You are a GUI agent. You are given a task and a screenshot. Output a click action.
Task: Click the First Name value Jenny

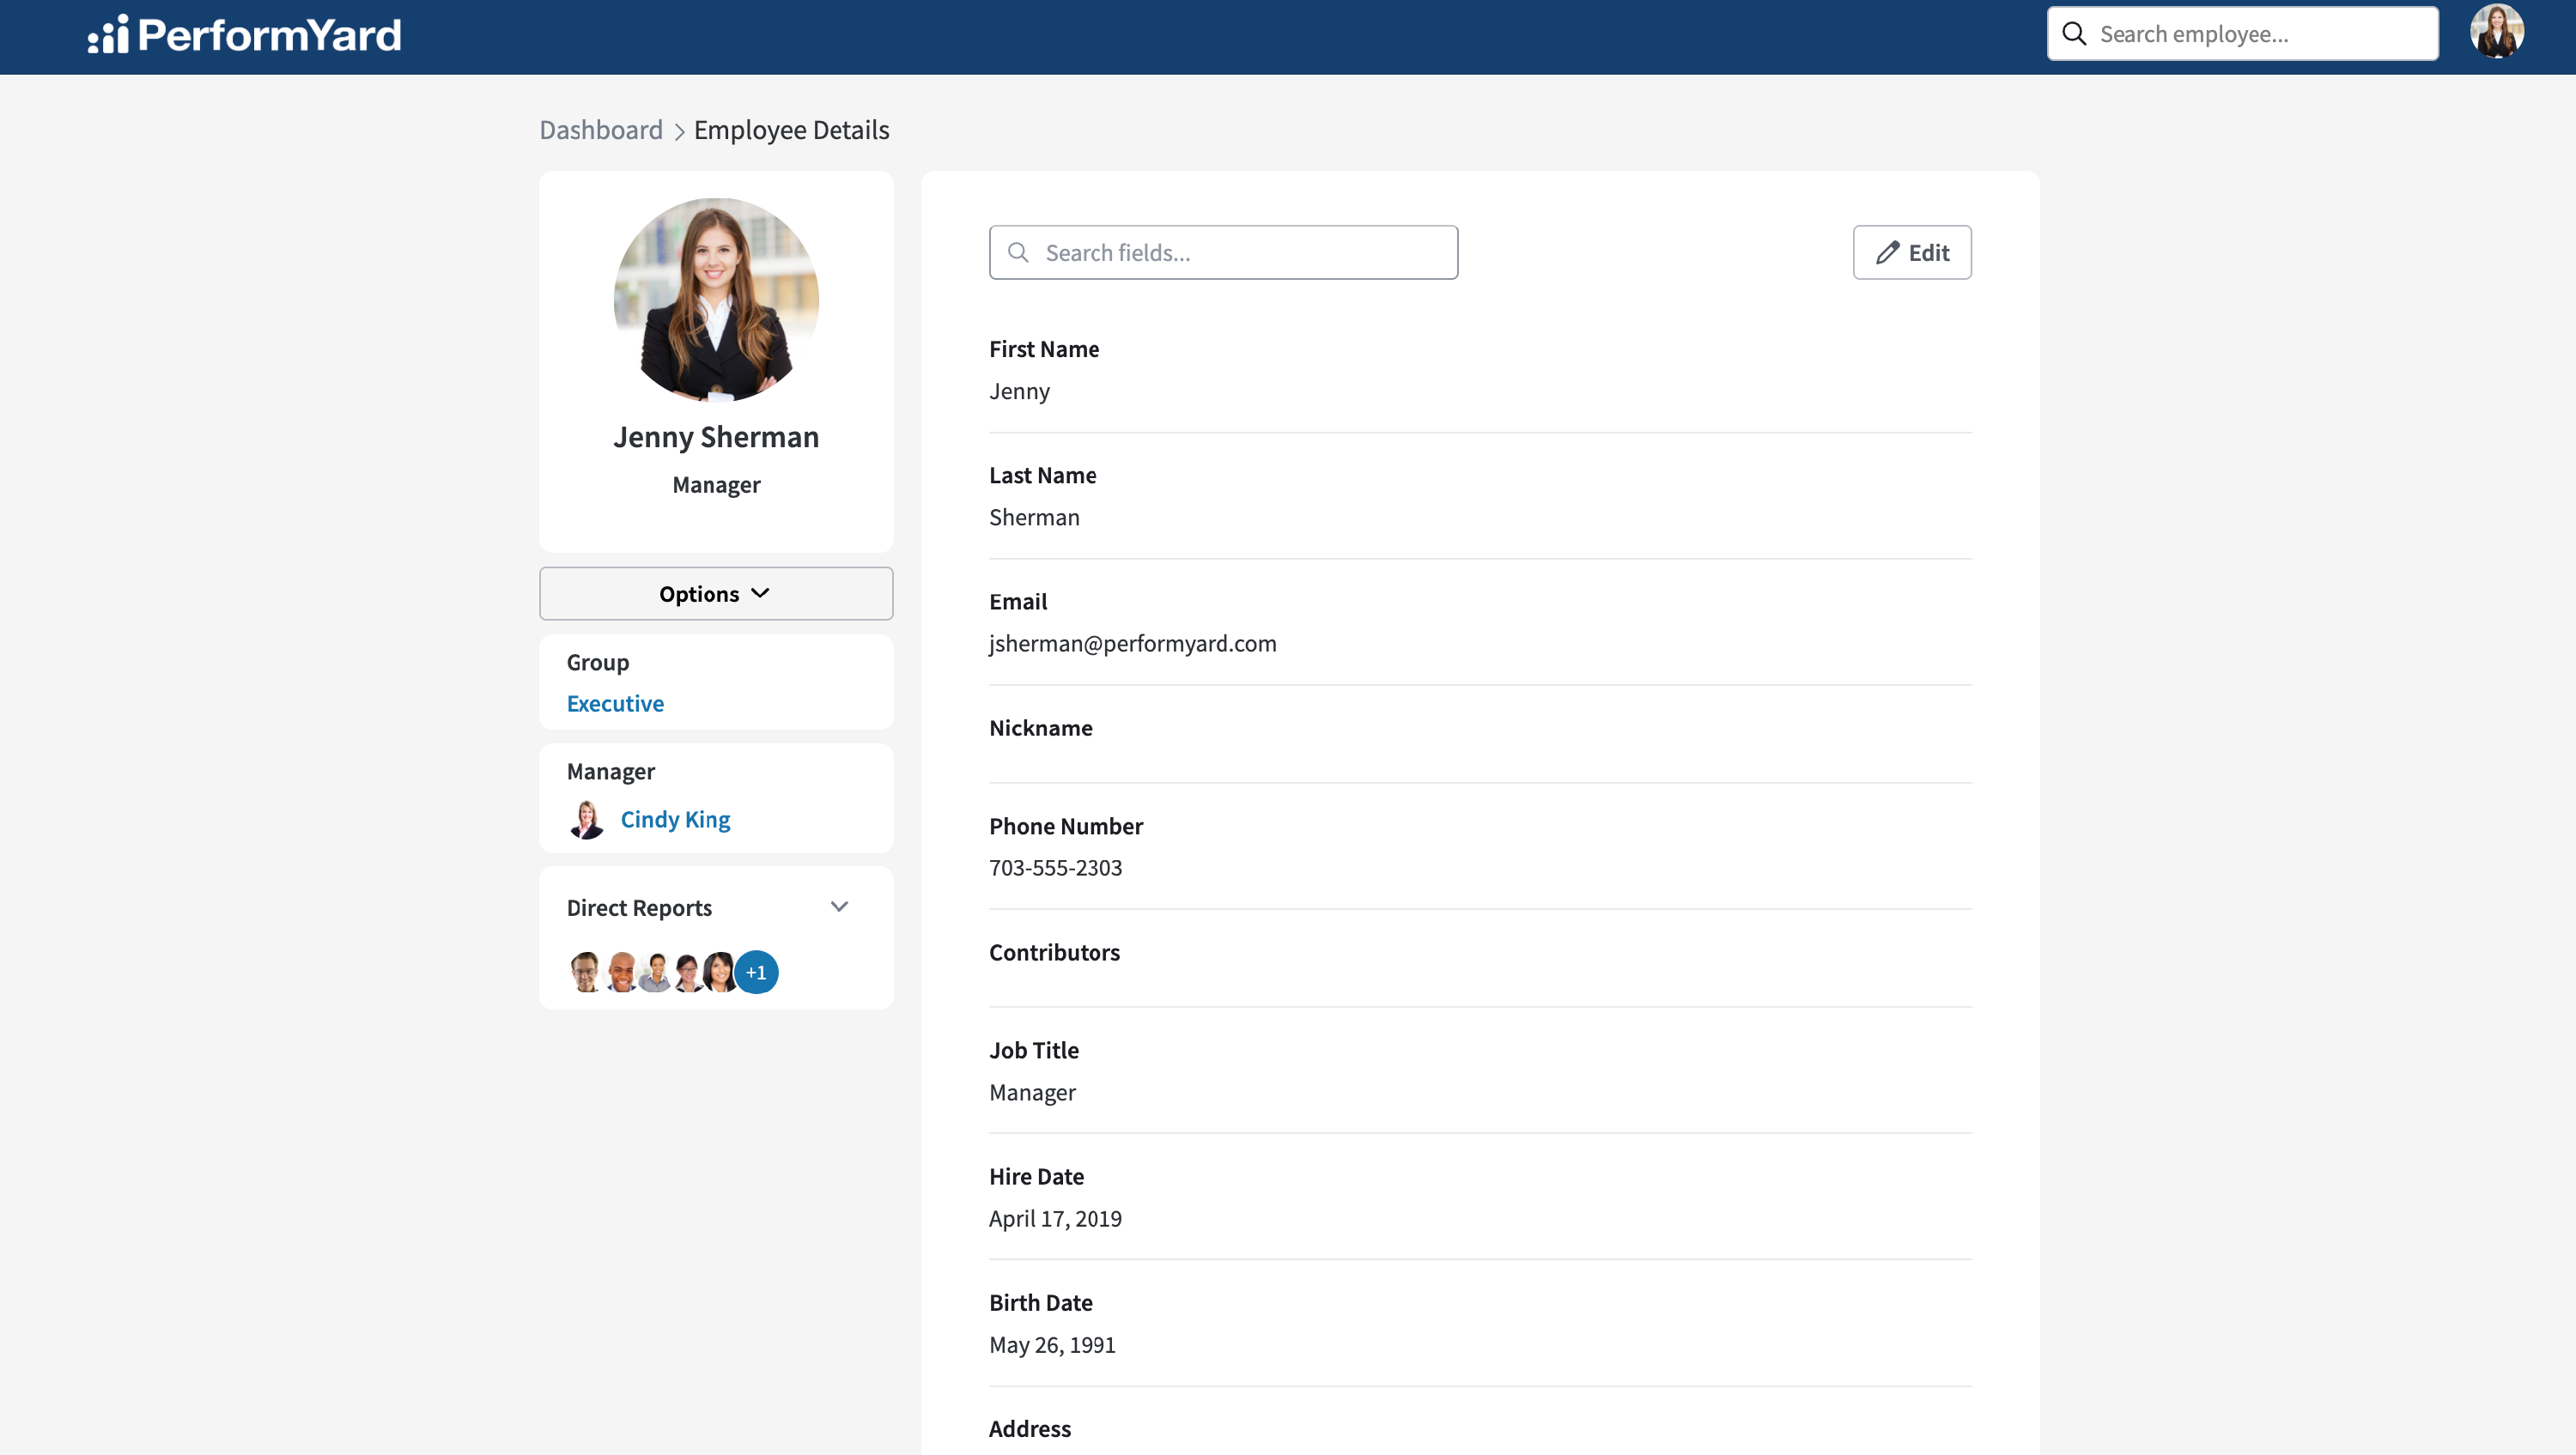tap(1019, 391)
